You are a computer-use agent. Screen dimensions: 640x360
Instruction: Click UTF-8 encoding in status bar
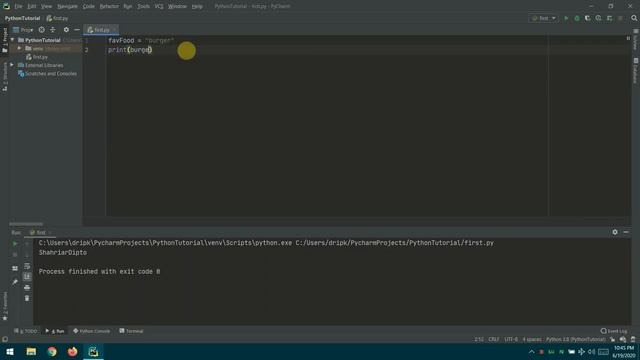511,340
